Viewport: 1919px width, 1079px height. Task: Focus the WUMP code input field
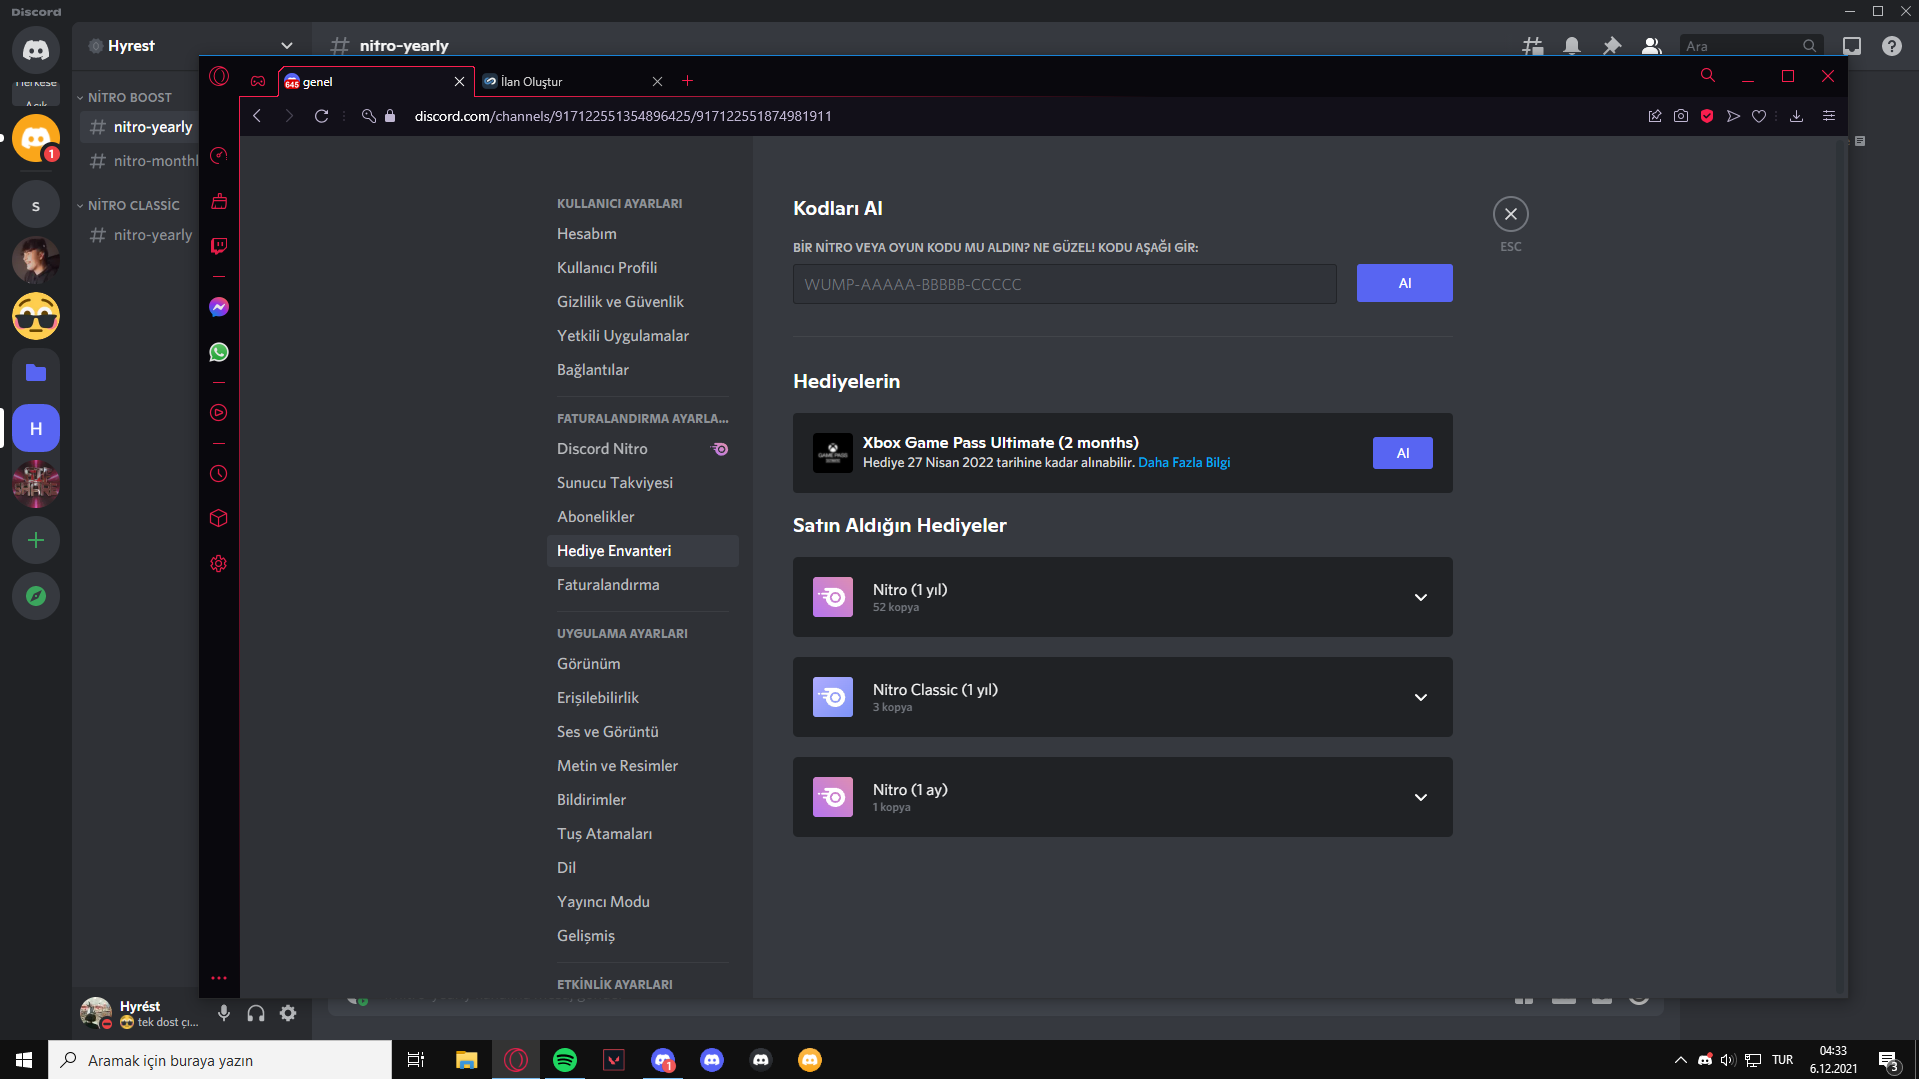(x=1064, y=284)
